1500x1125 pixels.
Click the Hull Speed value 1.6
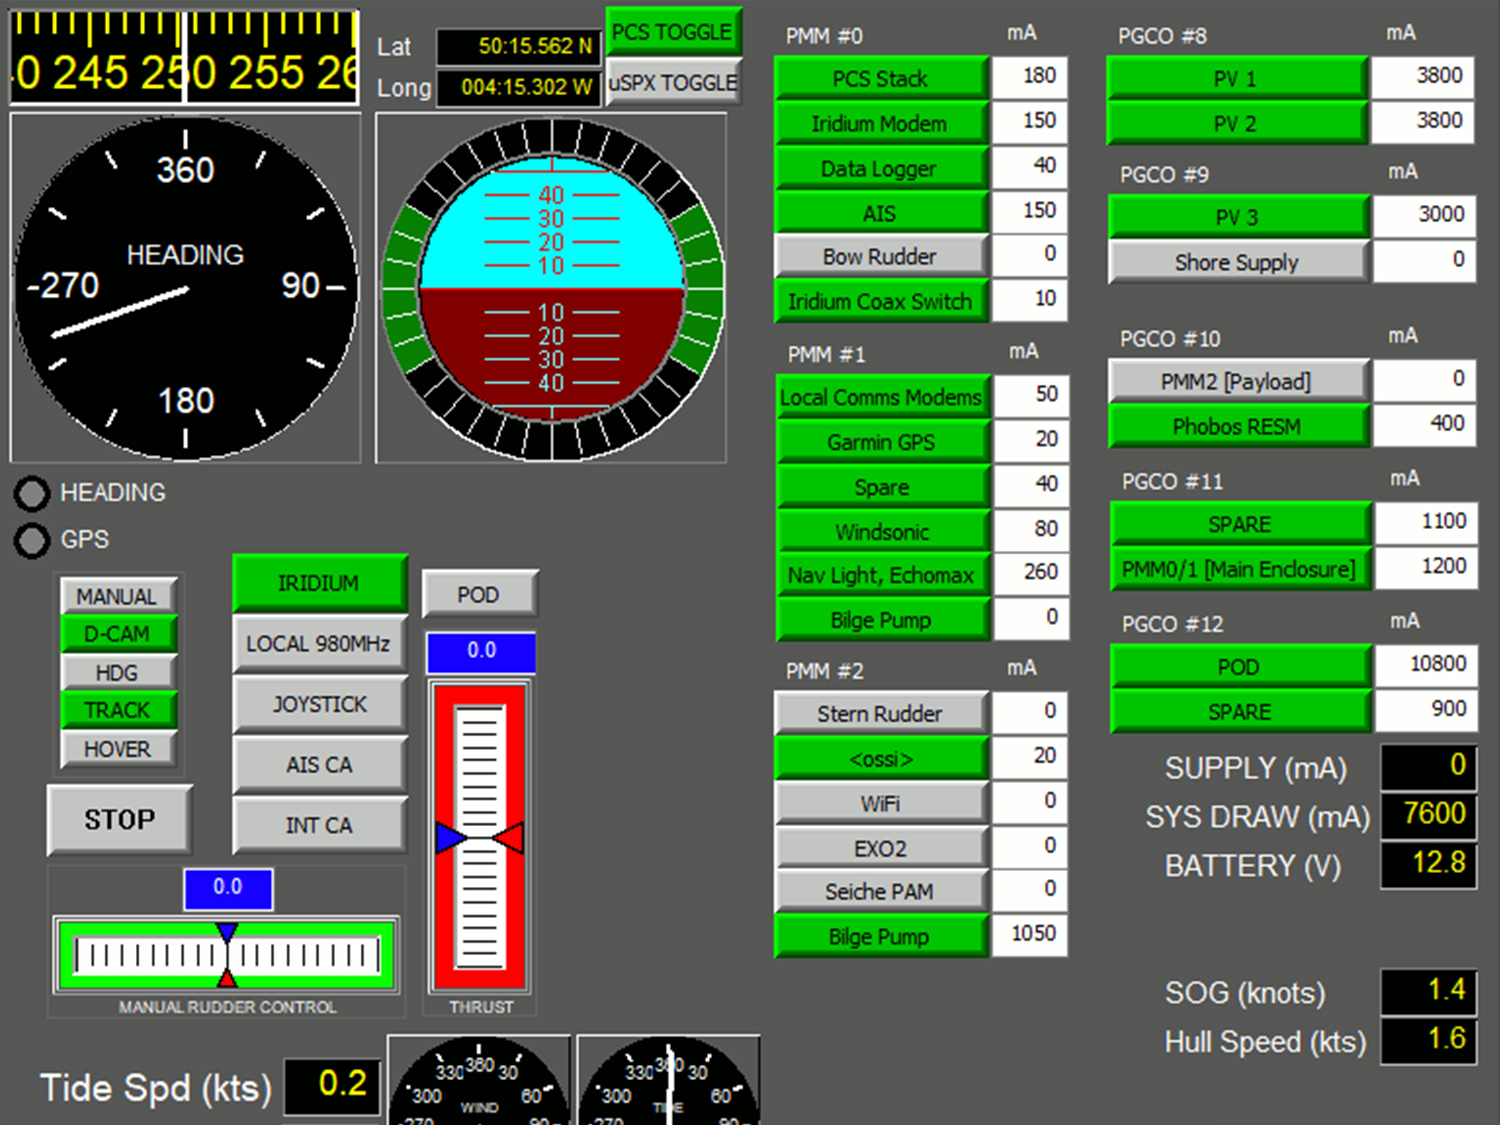[1428, 1040]
